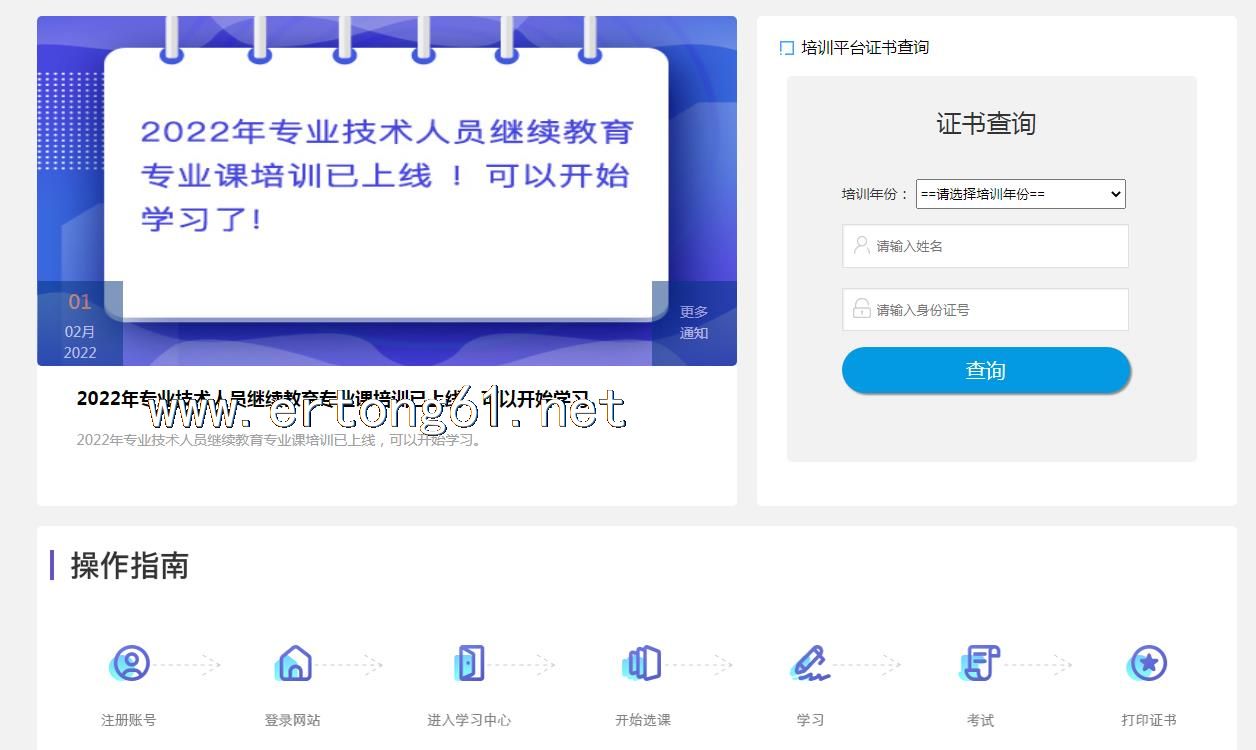1256x750 pixels.
Task: Click the small square icon beside 培训平台证书查询
Action: [787, 48]
